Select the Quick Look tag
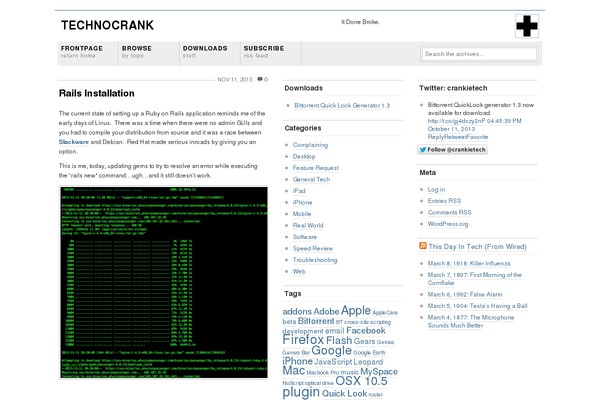600x400 pixels. (344, 393)
